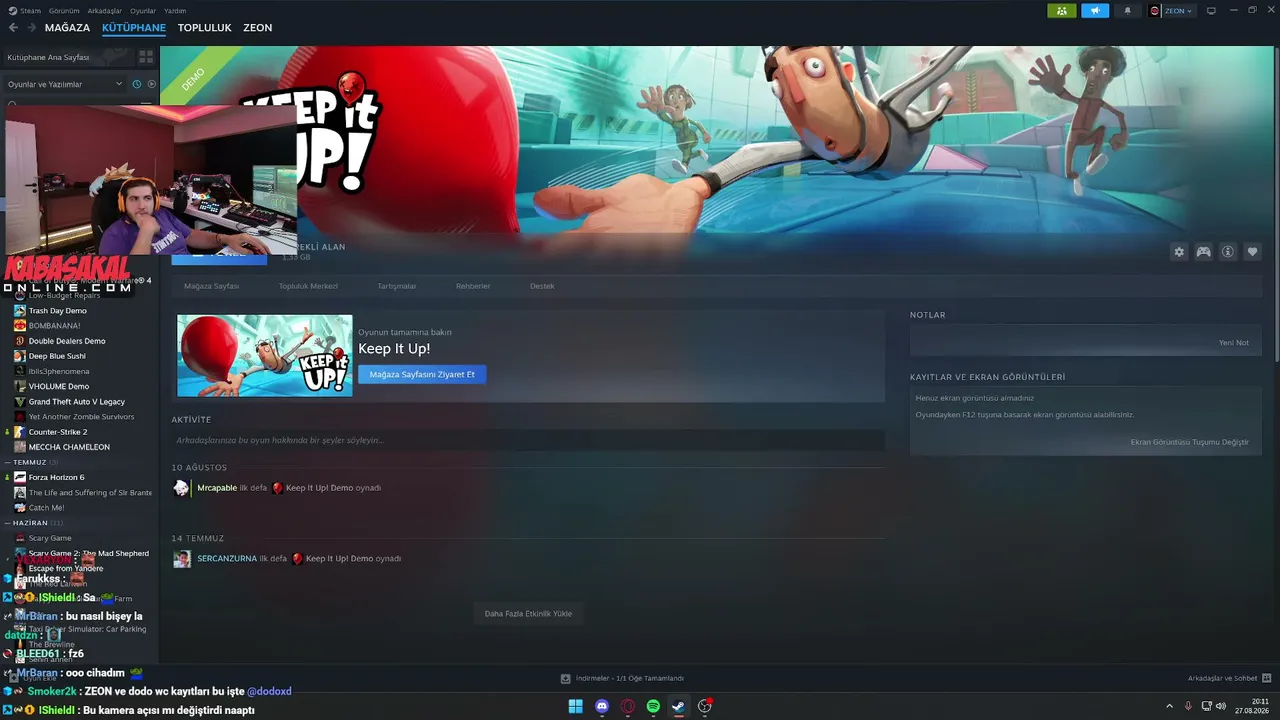Create a Yeni Not note
This screenshot has height=720, width=1280.
pos(1234,343)
